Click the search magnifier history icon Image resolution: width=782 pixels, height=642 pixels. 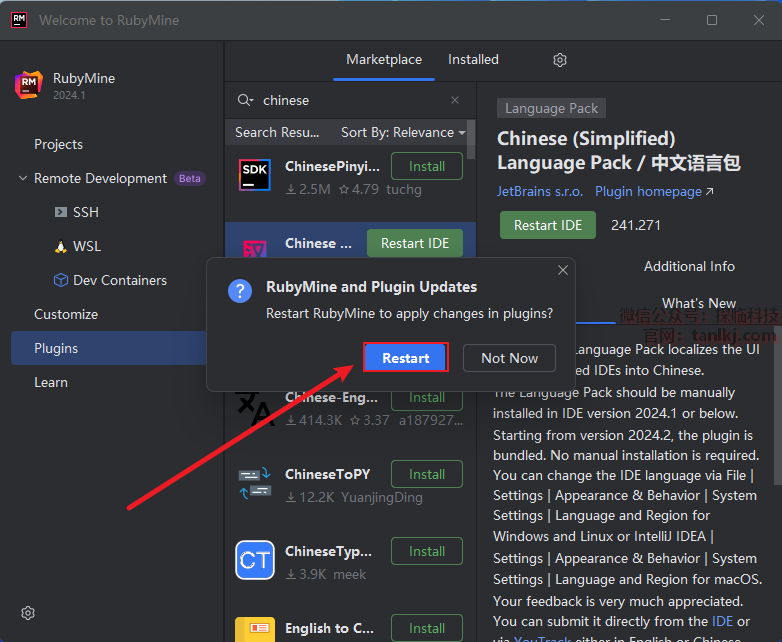pos(245,100)
